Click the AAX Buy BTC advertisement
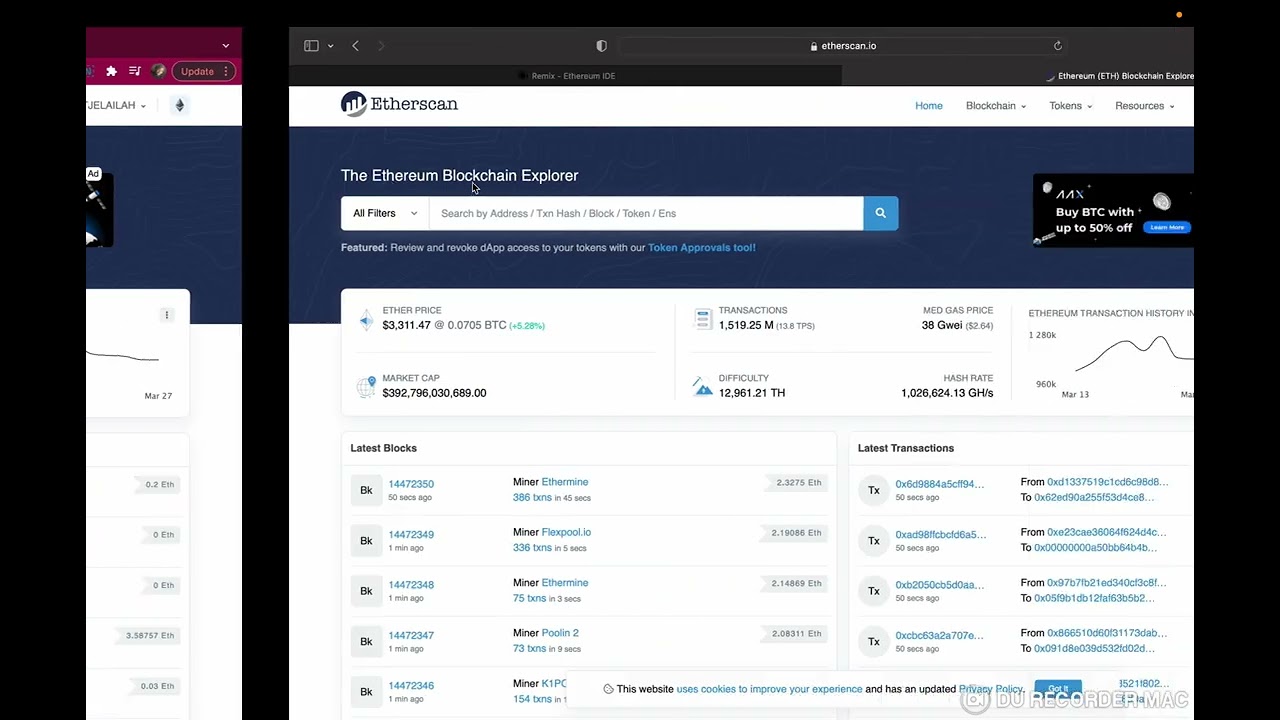This screenshot has height=720, width=1280. point(1113,210)
